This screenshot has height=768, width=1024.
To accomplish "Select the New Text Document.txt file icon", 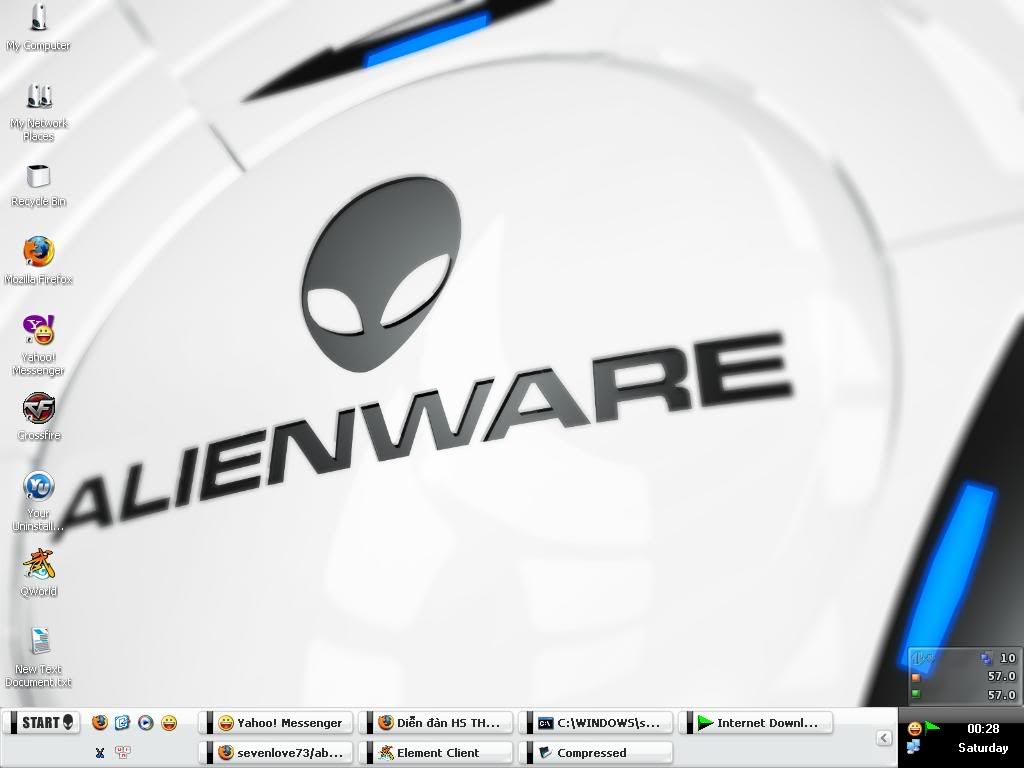I will (39, 656).
